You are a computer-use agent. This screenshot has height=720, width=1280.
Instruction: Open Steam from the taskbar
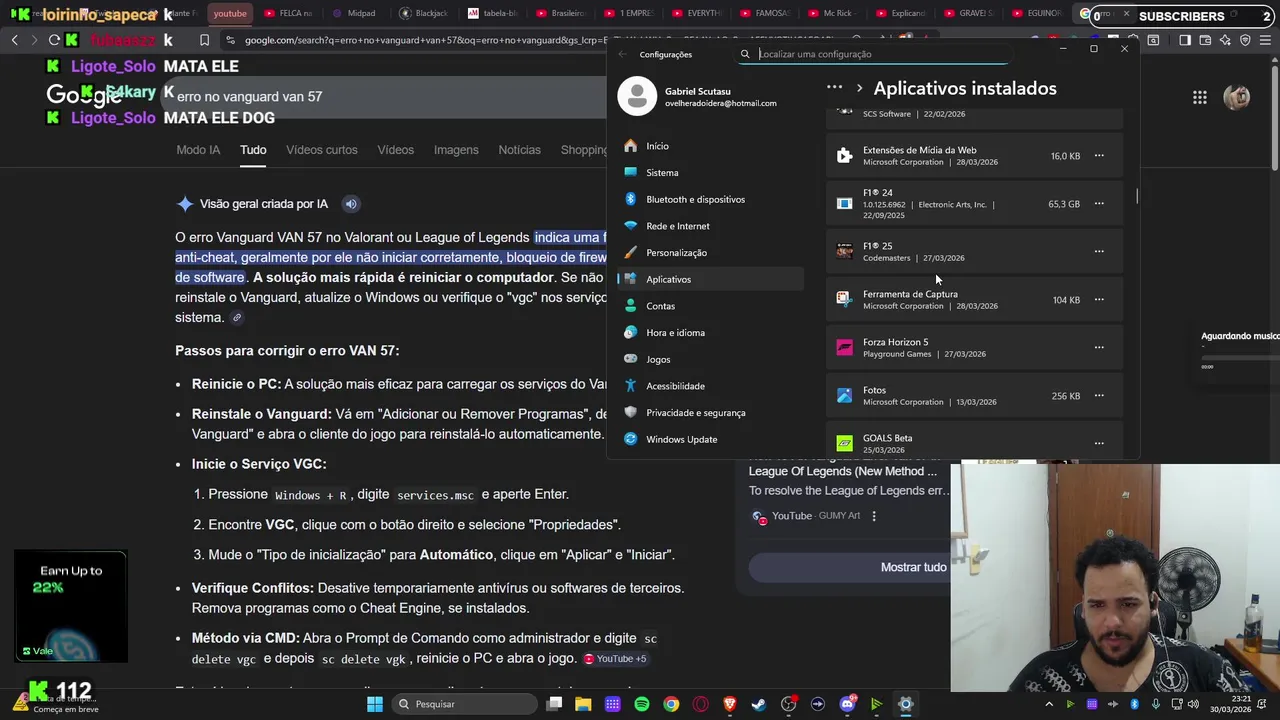tap(759, 704)
